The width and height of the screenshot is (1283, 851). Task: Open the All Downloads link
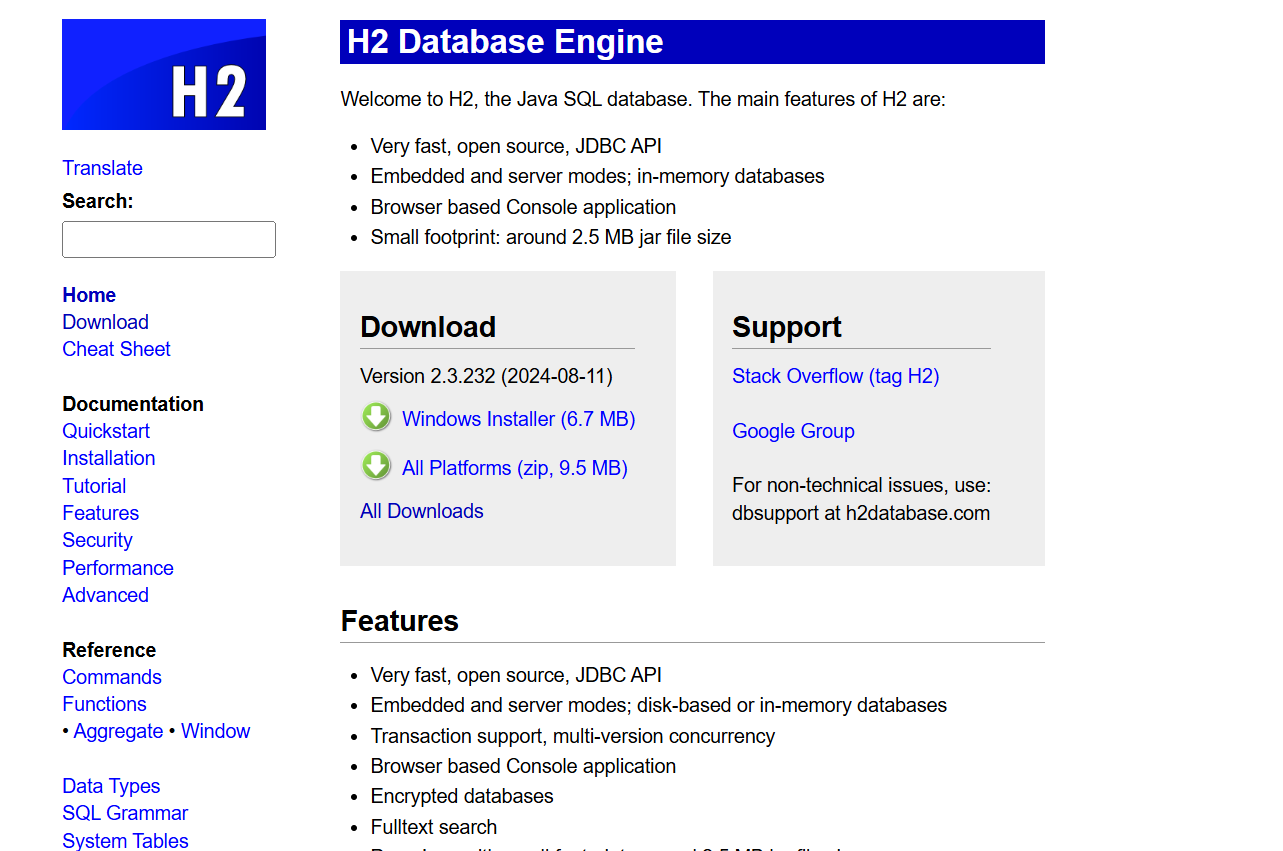(421, 511)
